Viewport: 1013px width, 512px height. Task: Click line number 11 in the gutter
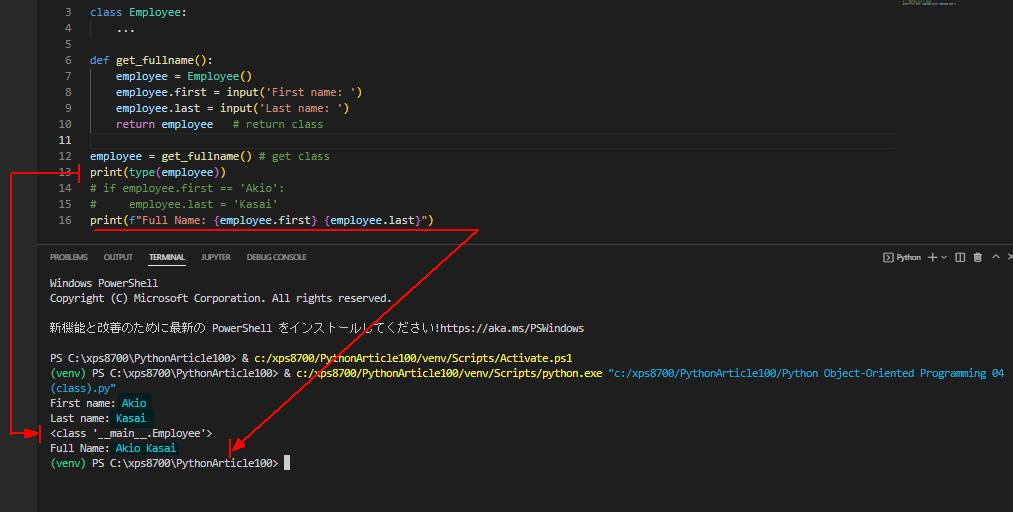pyautogui.click(x=65, y=140)
